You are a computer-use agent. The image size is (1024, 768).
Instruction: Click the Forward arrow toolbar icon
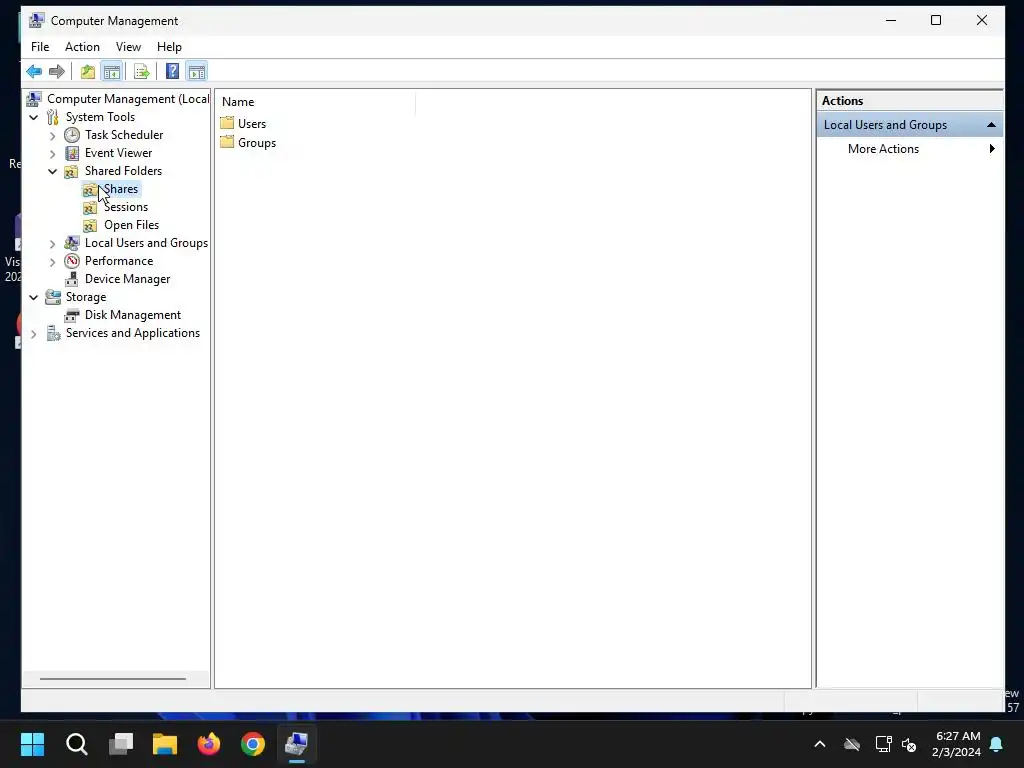click(x=57, y=71)
